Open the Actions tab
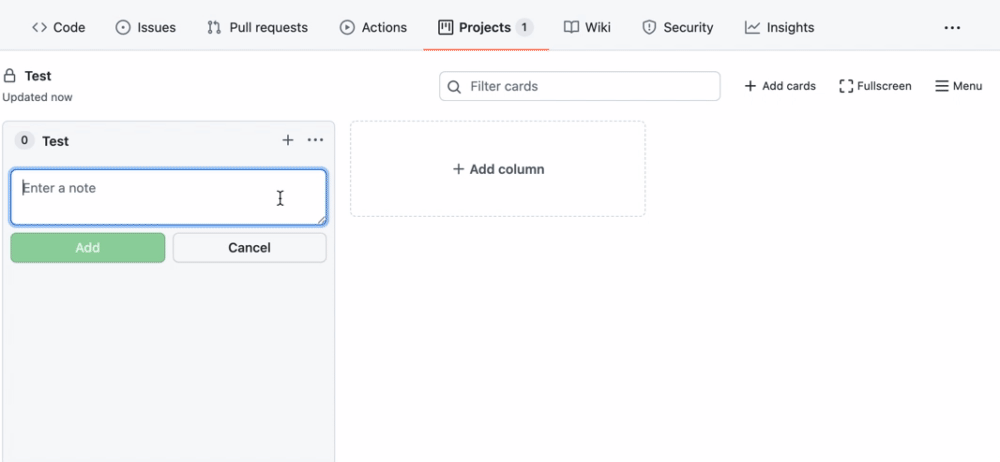 [373, 28]
